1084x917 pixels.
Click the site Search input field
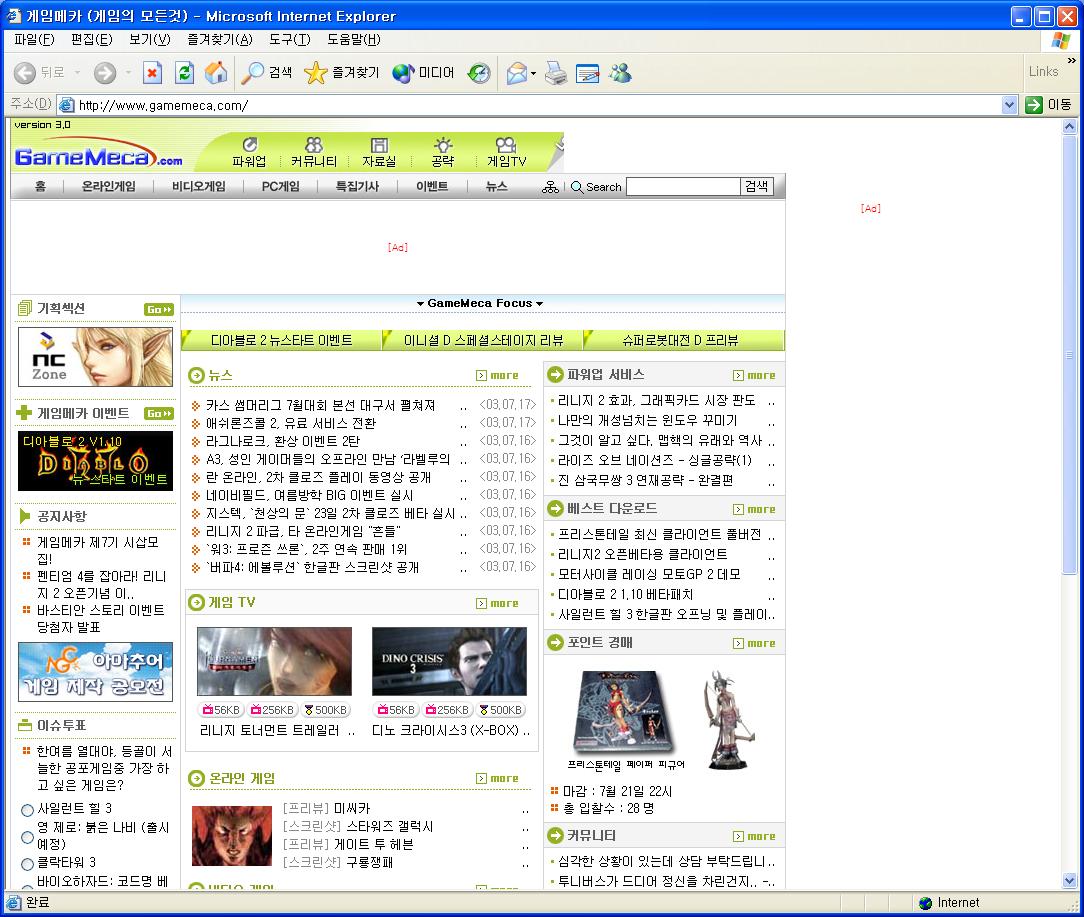click(x=682, y=187)
